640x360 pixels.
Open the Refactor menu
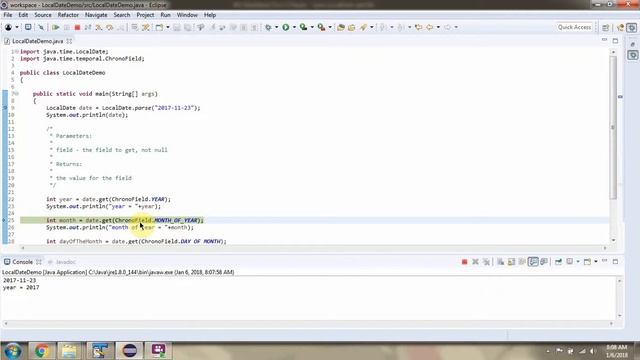(68, 15)
